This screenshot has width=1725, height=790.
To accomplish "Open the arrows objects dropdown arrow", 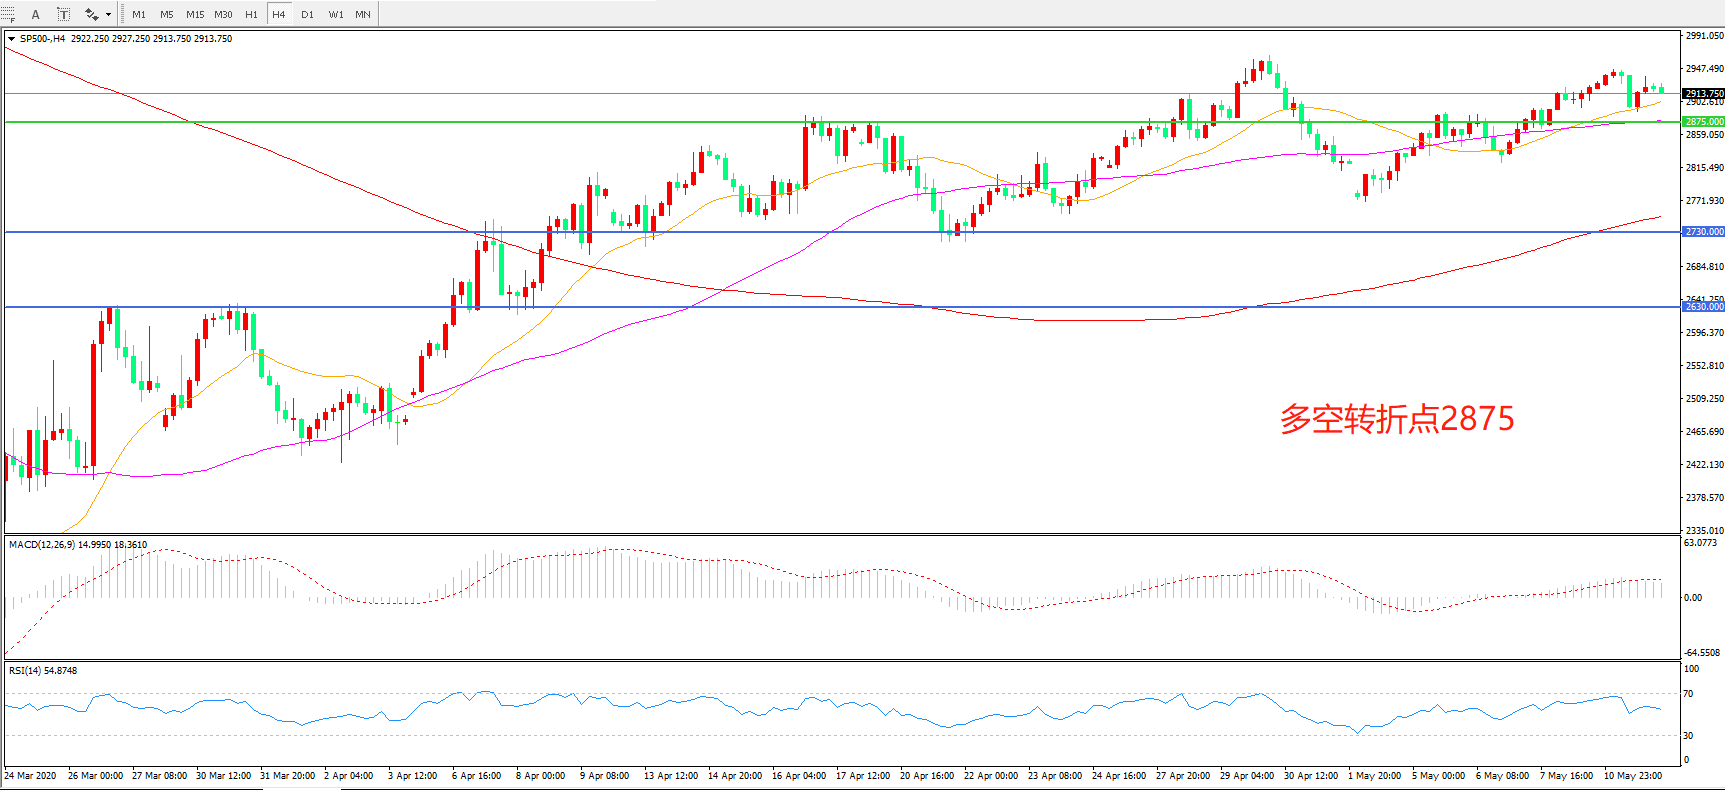I will [x=108, y=14].
